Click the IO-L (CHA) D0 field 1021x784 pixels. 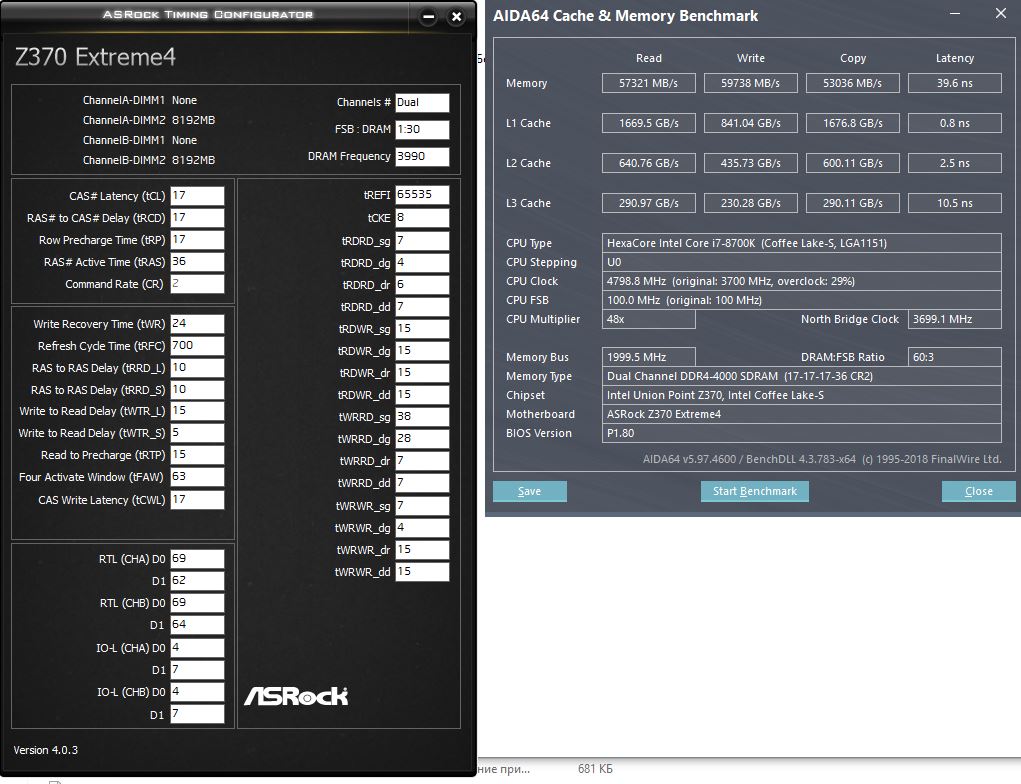(x=197, y=648)
